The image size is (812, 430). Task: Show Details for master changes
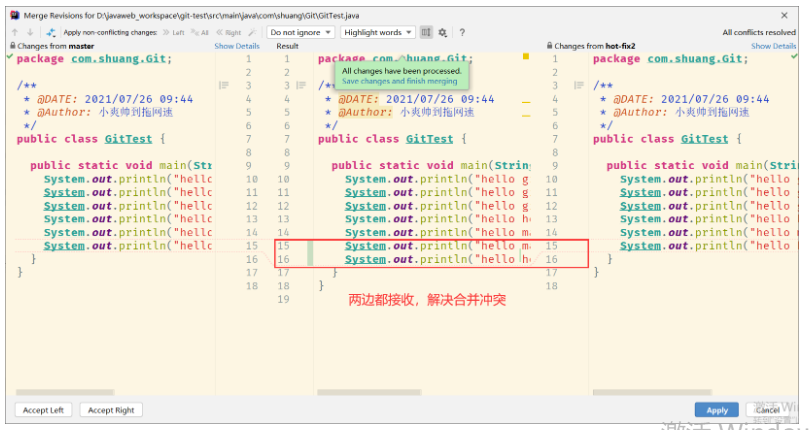click(237, 46)
